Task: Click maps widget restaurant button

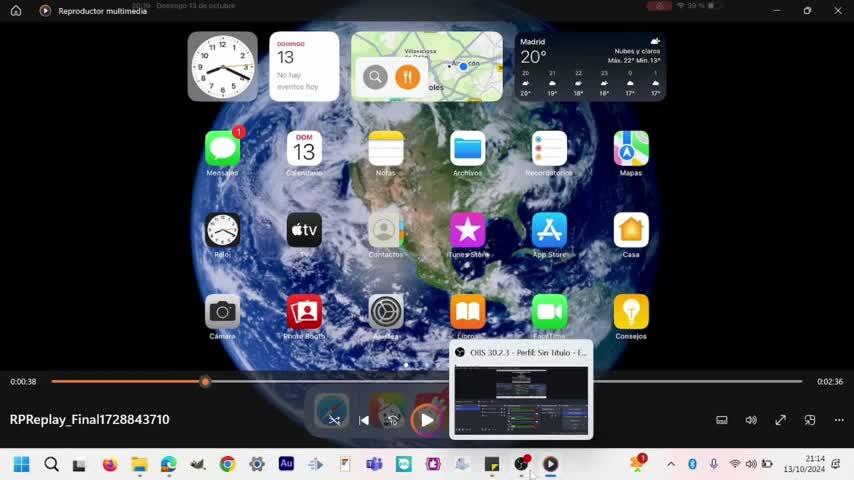Action: point(407,77)
